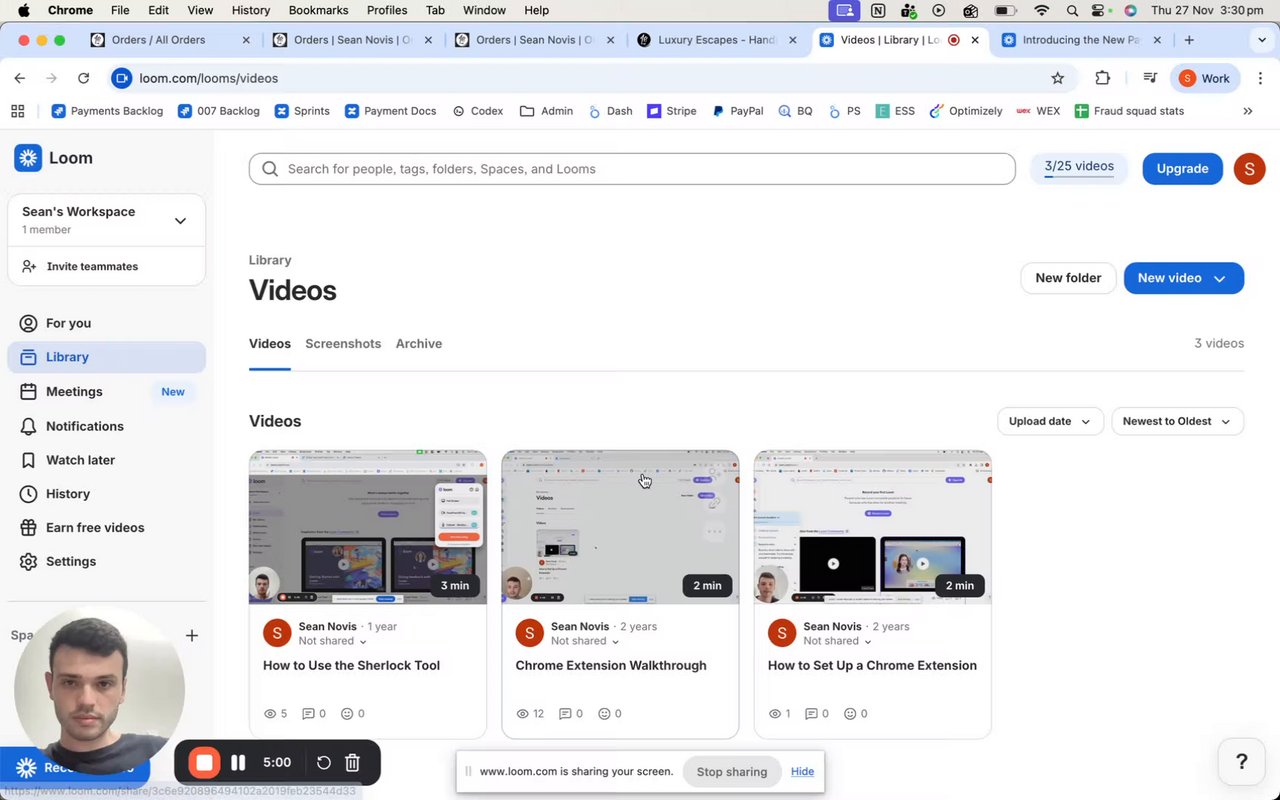Open the help question mark button
The image size is (1280, 800).
tap(1242, 762)
